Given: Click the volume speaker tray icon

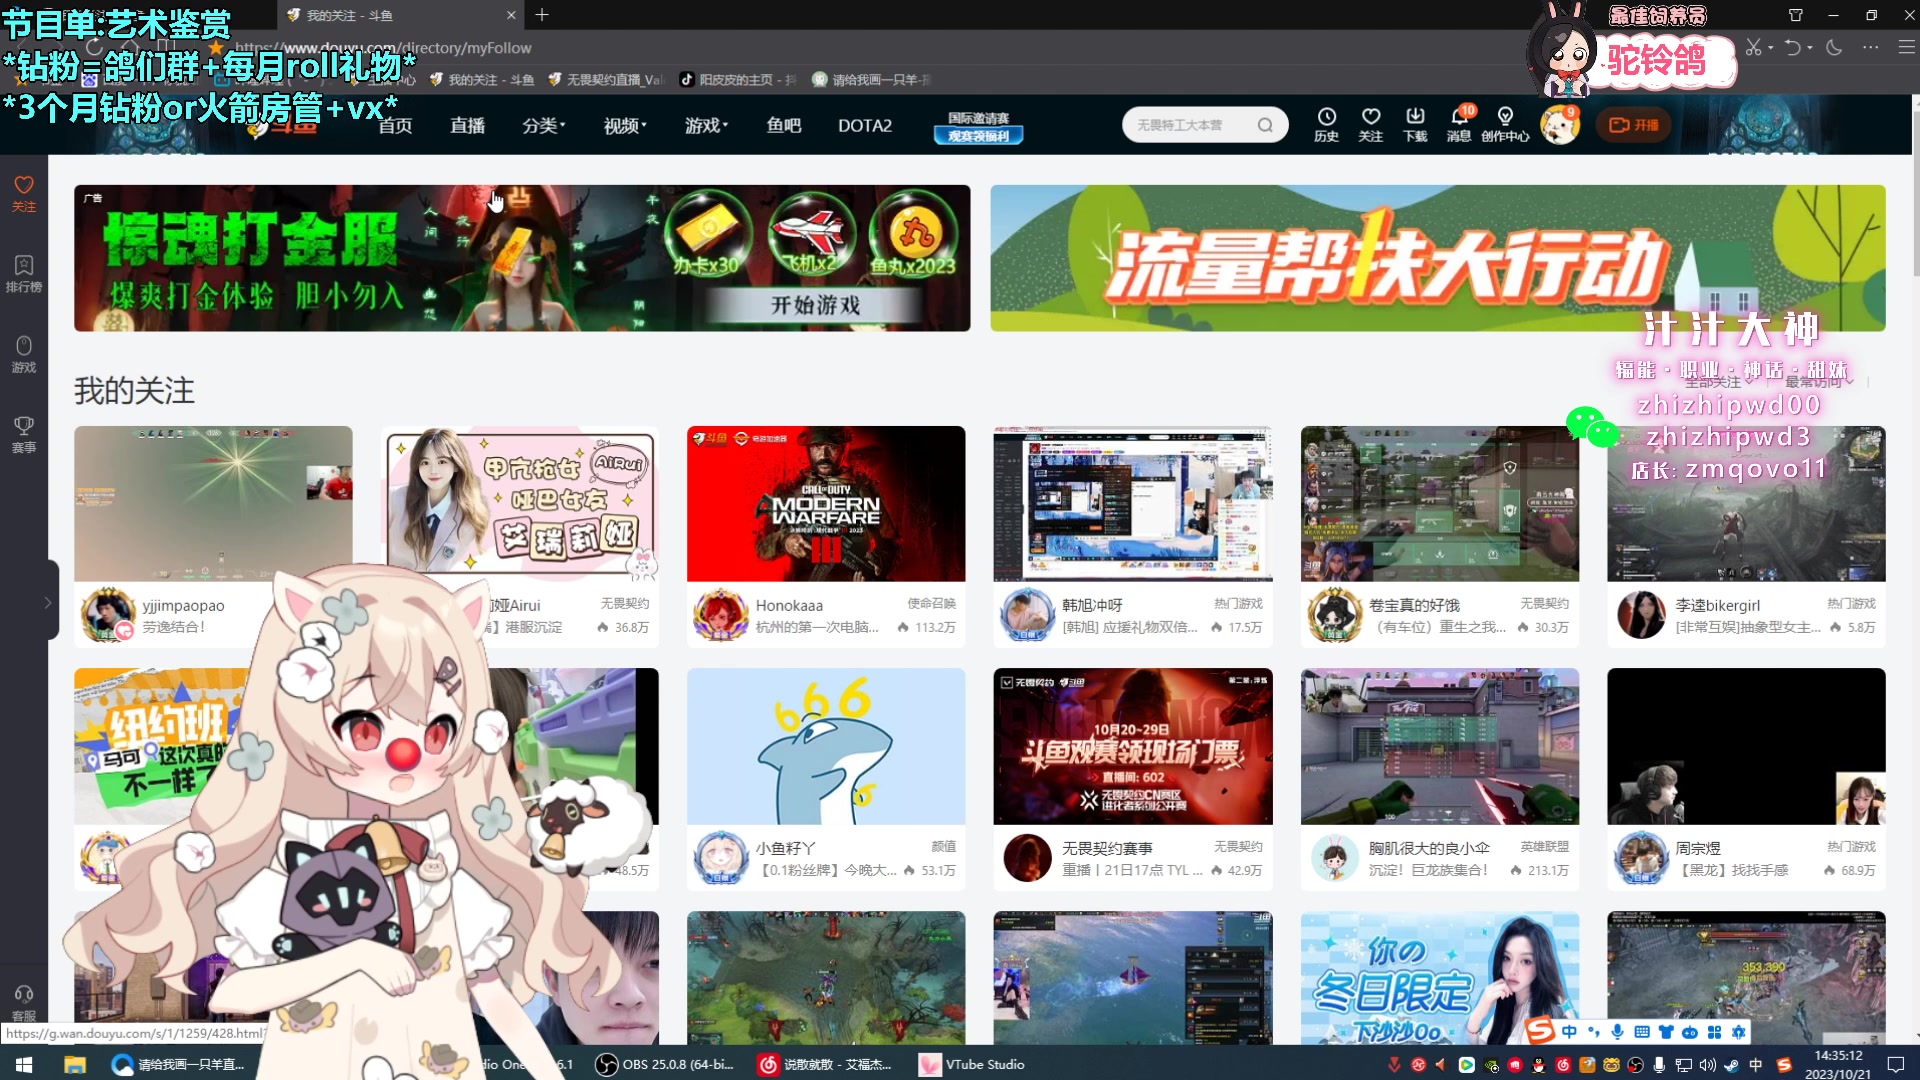Looking at the screenshot, I should coord(1707,1065).
